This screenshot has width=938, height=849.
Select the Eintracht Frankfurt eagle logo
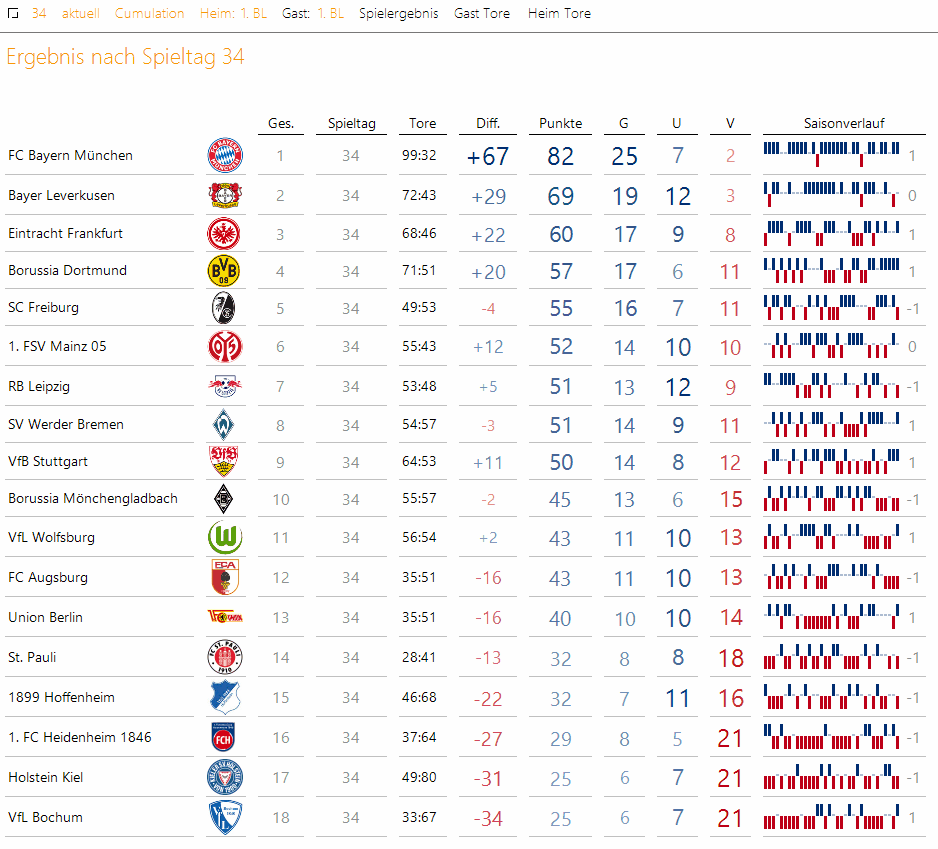[224, 234]
